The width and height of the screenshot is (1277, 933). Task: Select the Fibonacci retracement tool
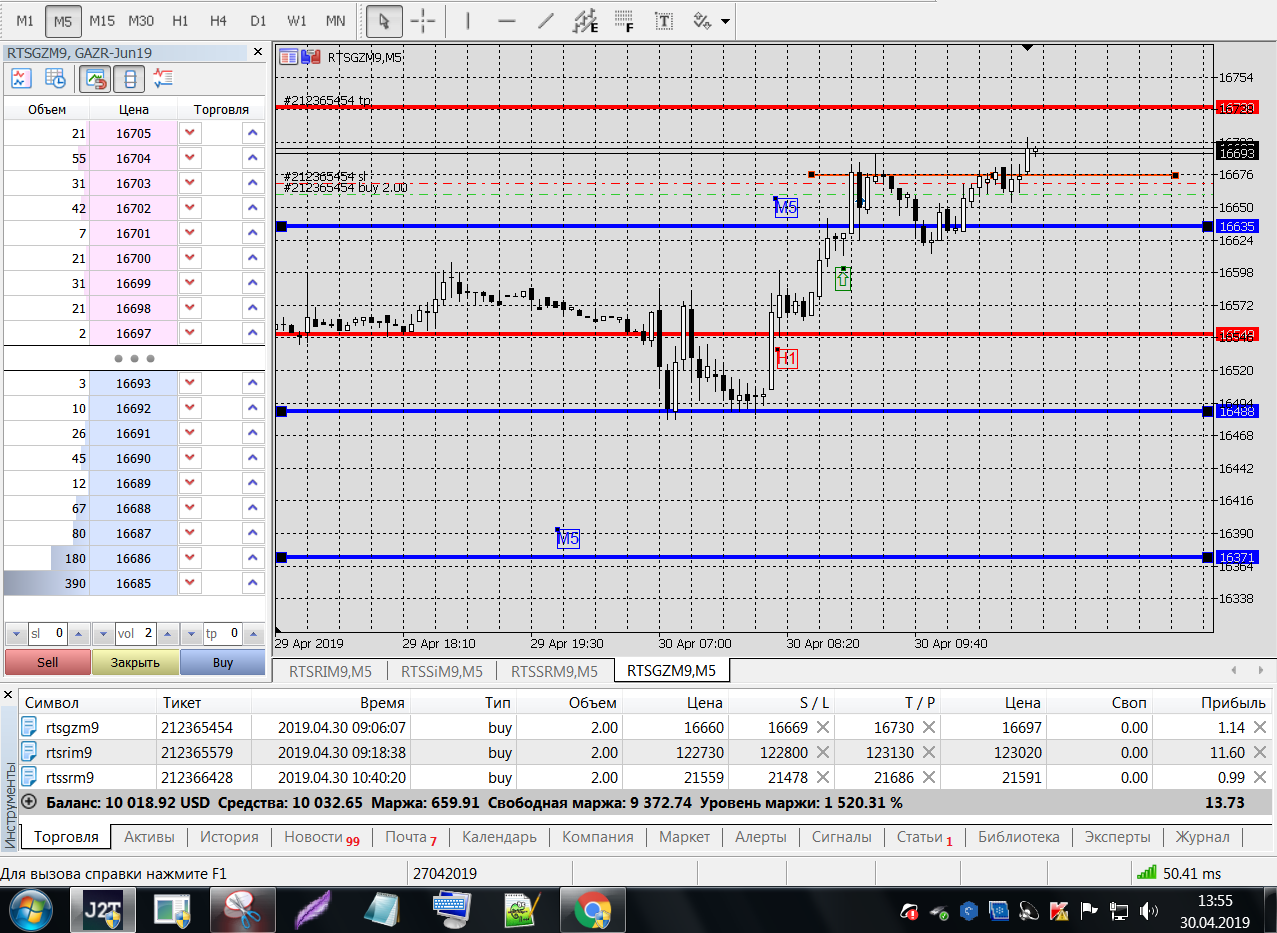pos(624,20)
